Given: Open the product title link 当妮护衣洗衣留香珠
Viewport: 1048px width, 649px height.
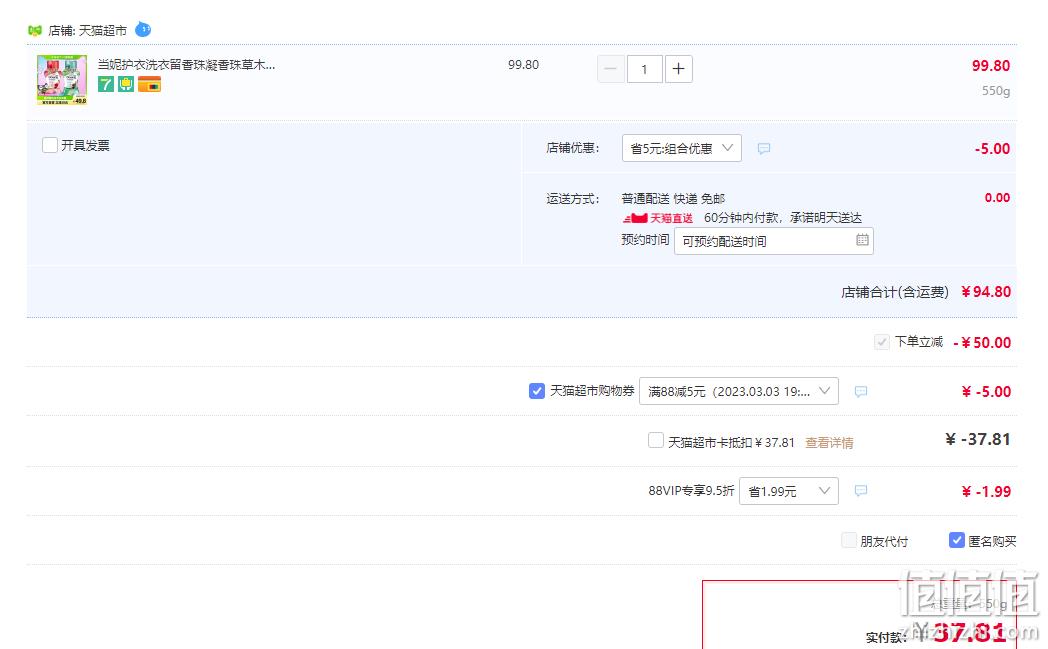Looking at the screenshot, I should [x=186, y=65].
